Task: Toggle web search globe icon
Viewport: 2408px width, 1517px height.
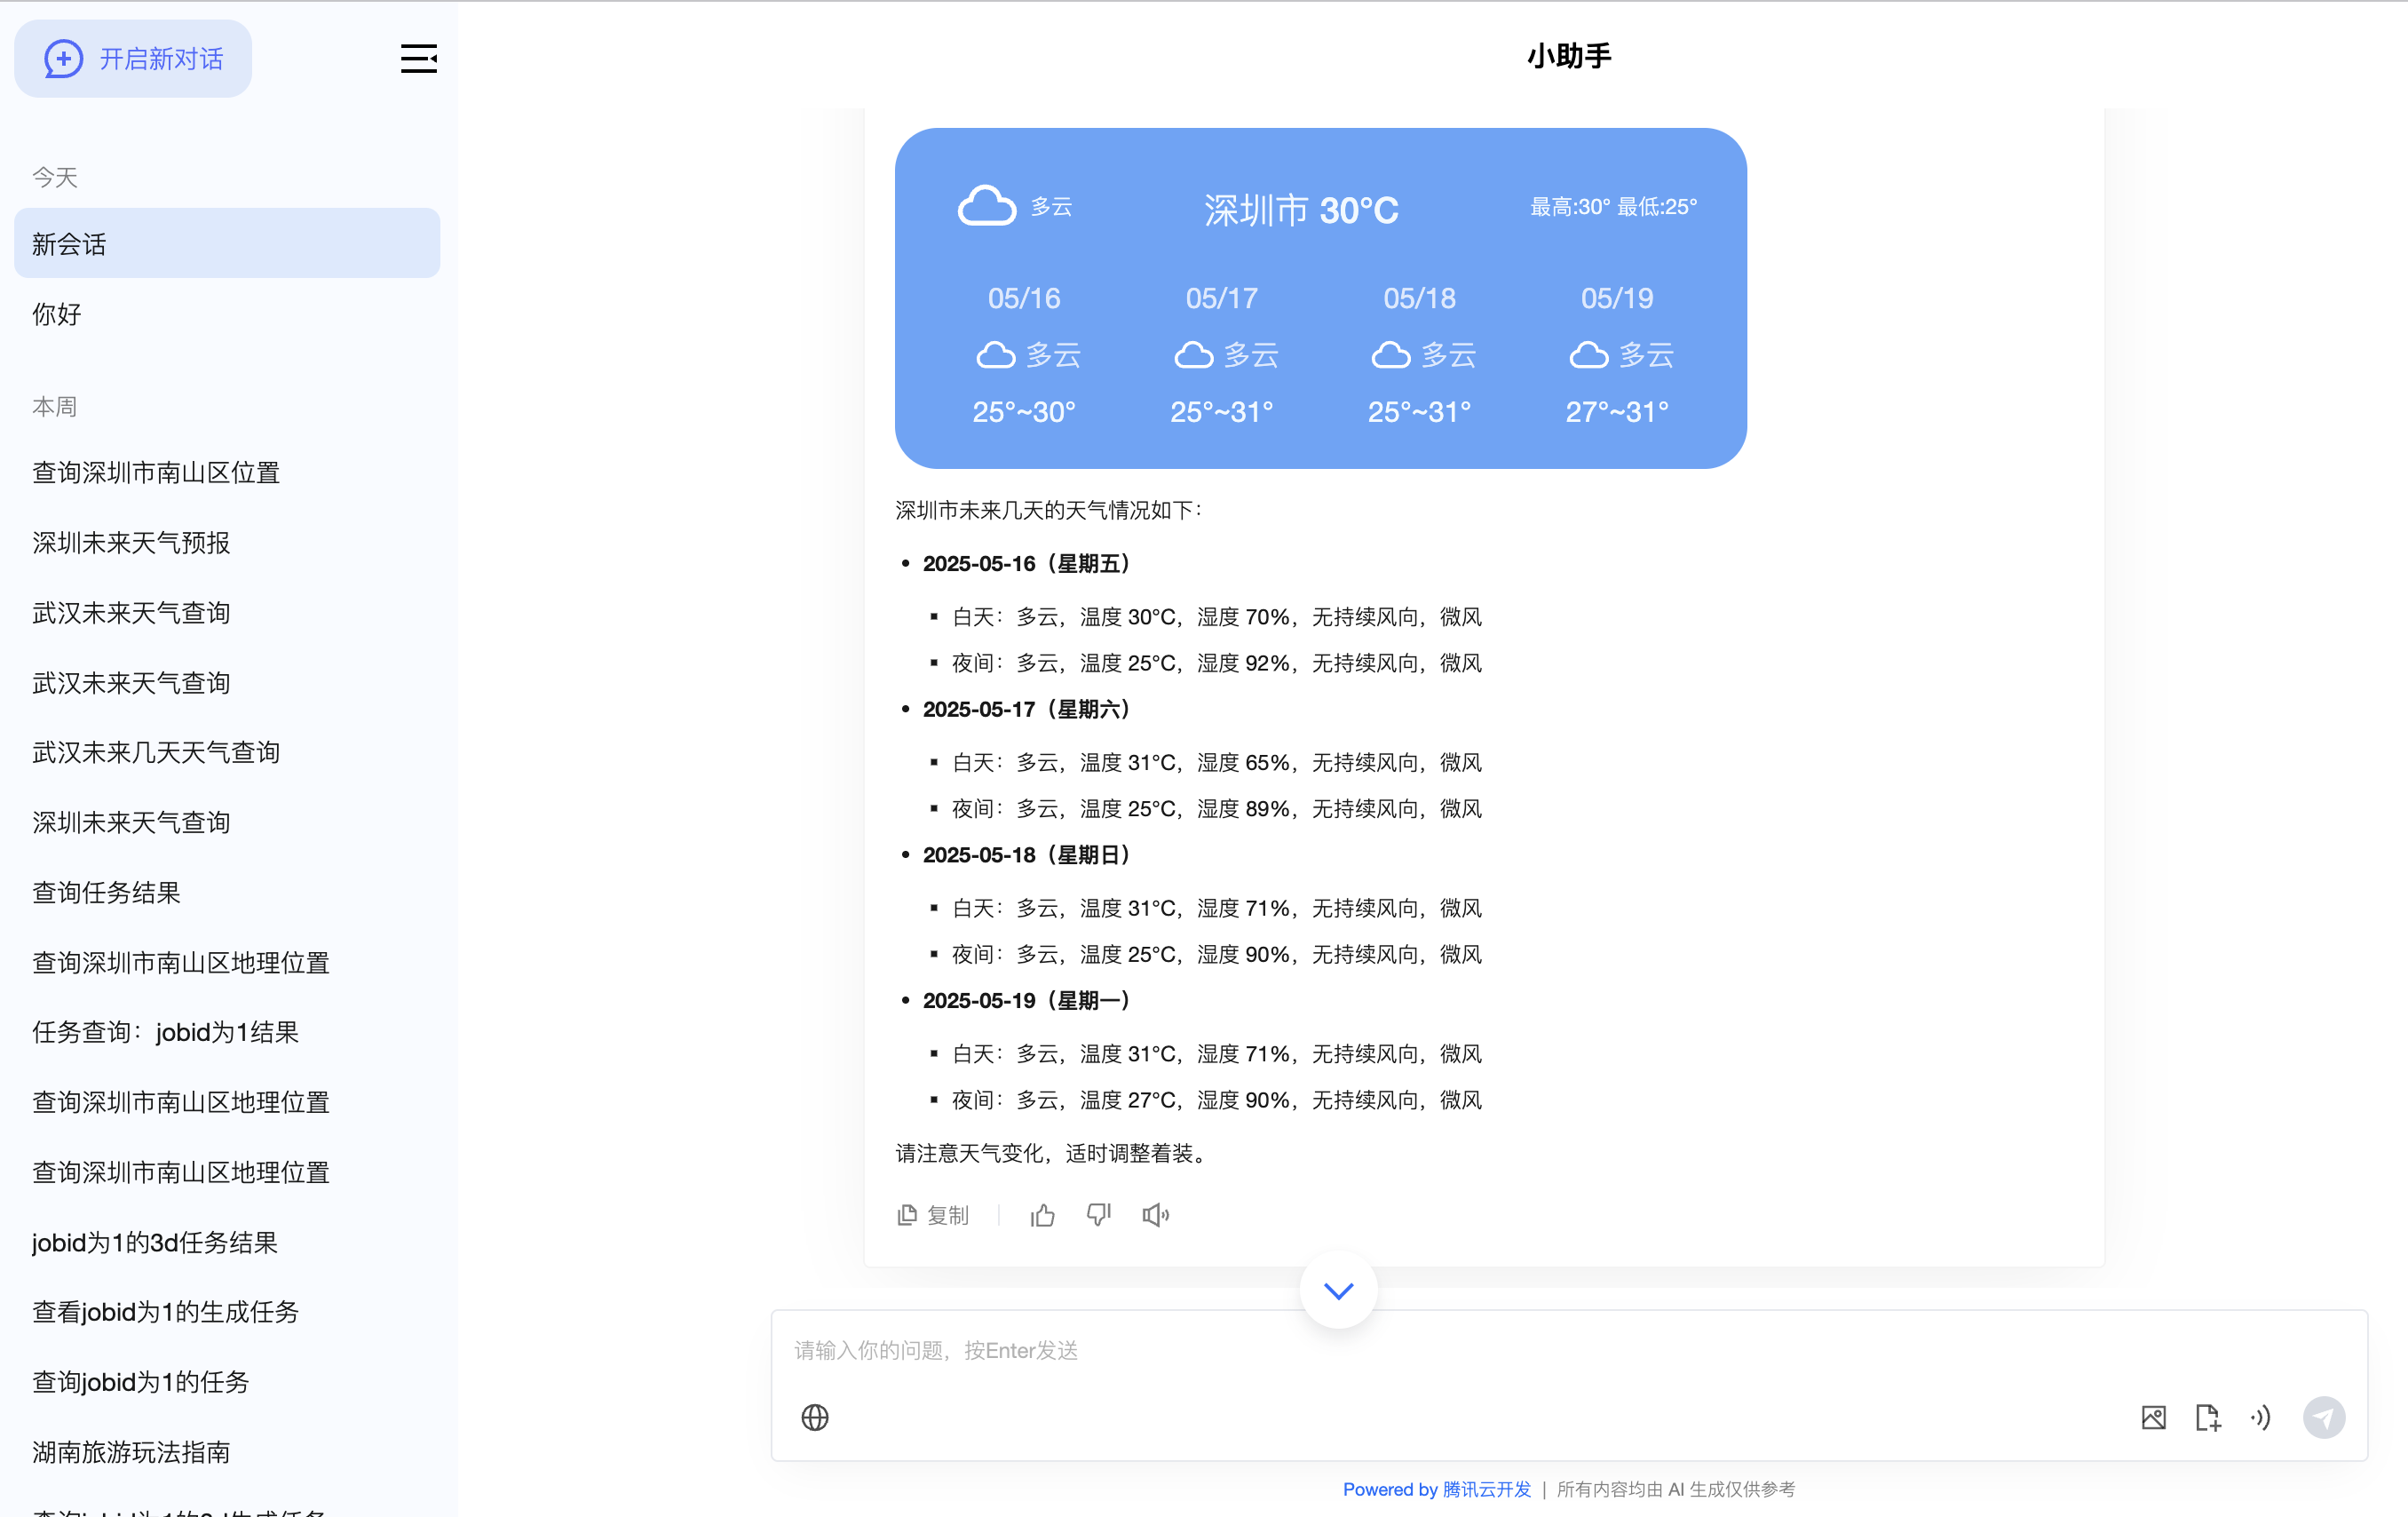Action: tap(815, 1417)
